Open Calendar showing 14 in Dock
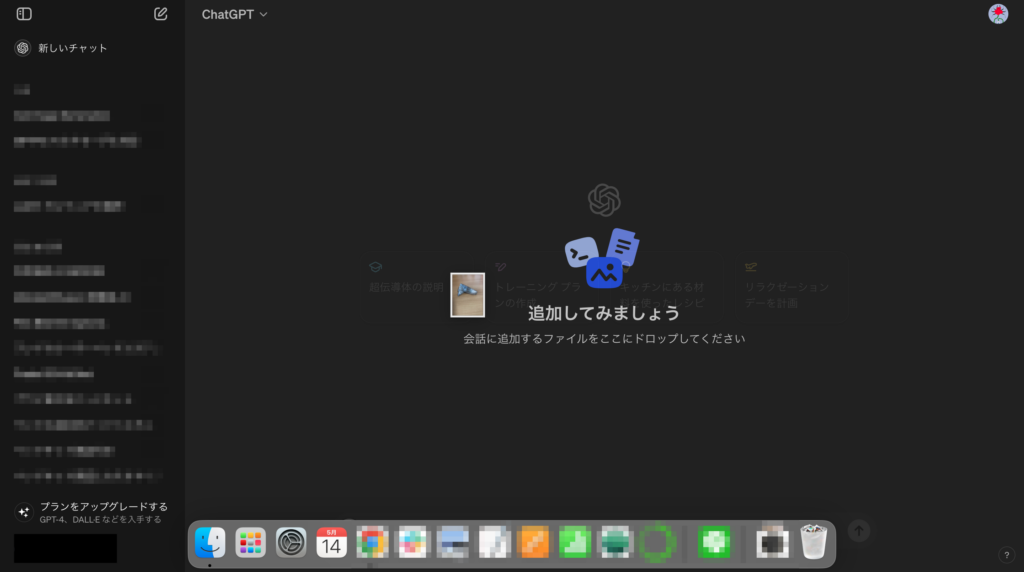The image size is (1024, 572). pyautogui.click(x=332, y=542)
